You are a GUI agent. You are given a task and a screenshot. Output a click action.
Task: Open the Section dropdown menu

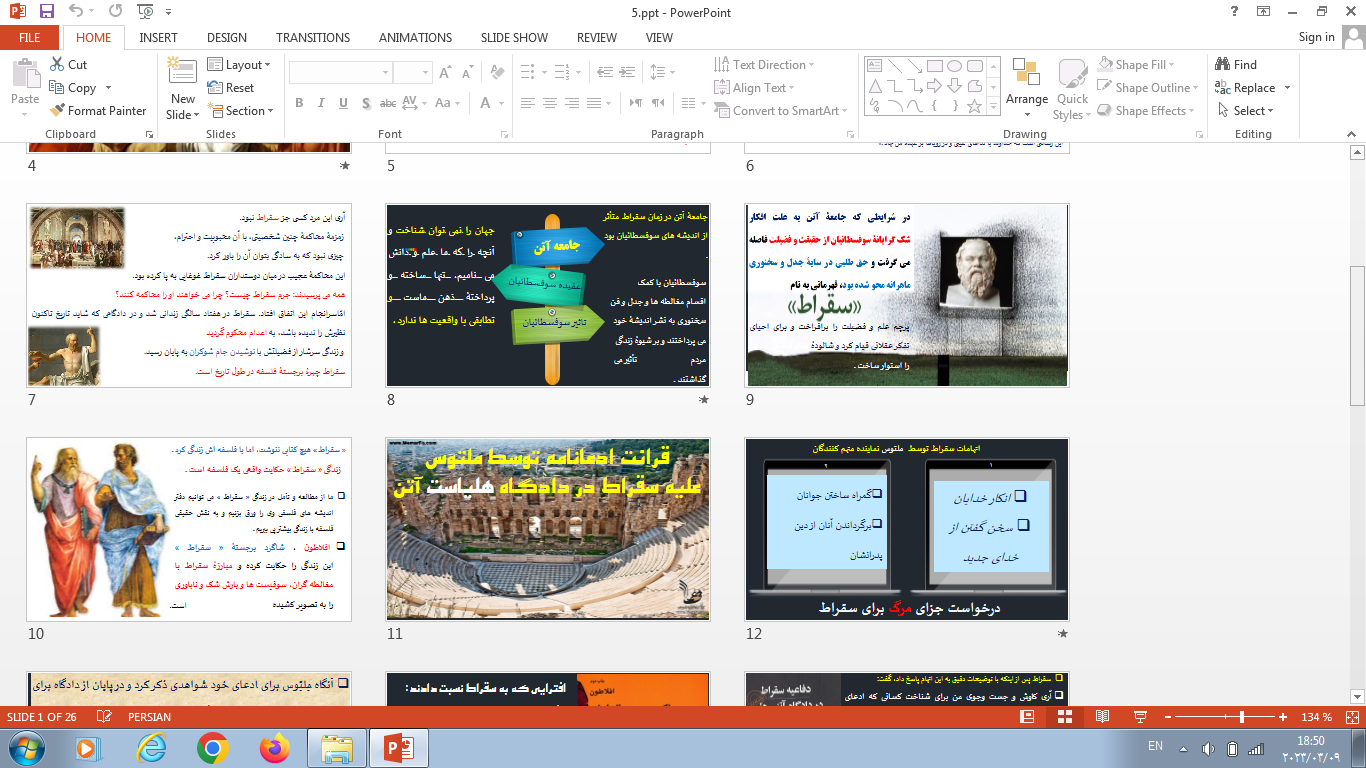[240, 111]
